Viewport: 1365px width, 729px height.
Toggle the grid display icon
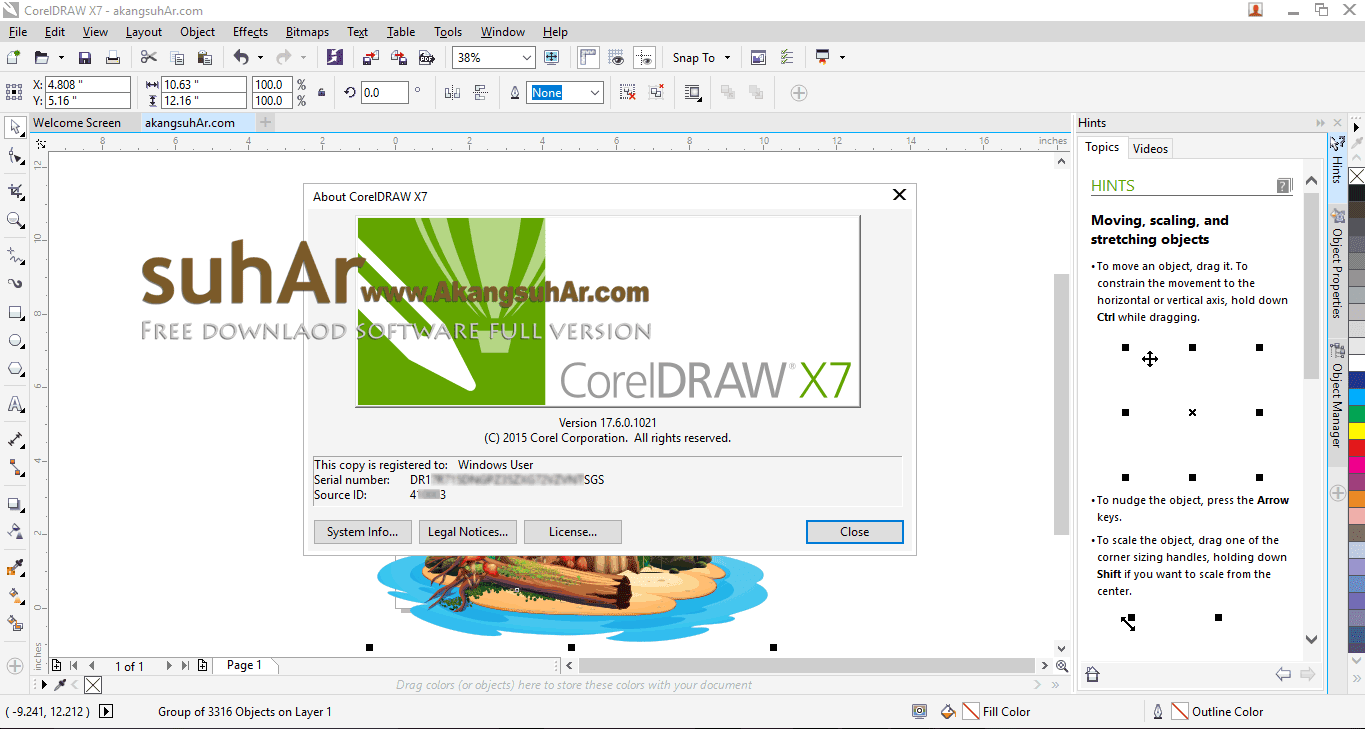coord(615,57)
